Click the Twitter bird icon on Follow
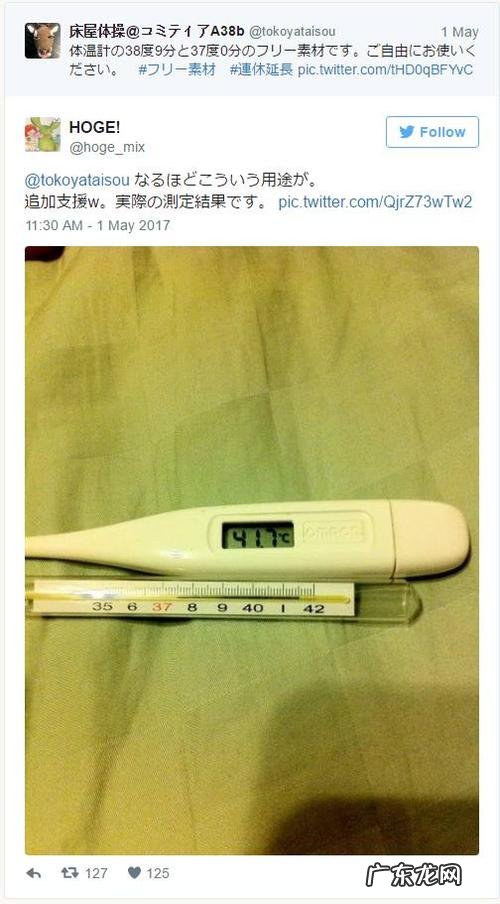This screenshot has height=904, width=500. 407,131
